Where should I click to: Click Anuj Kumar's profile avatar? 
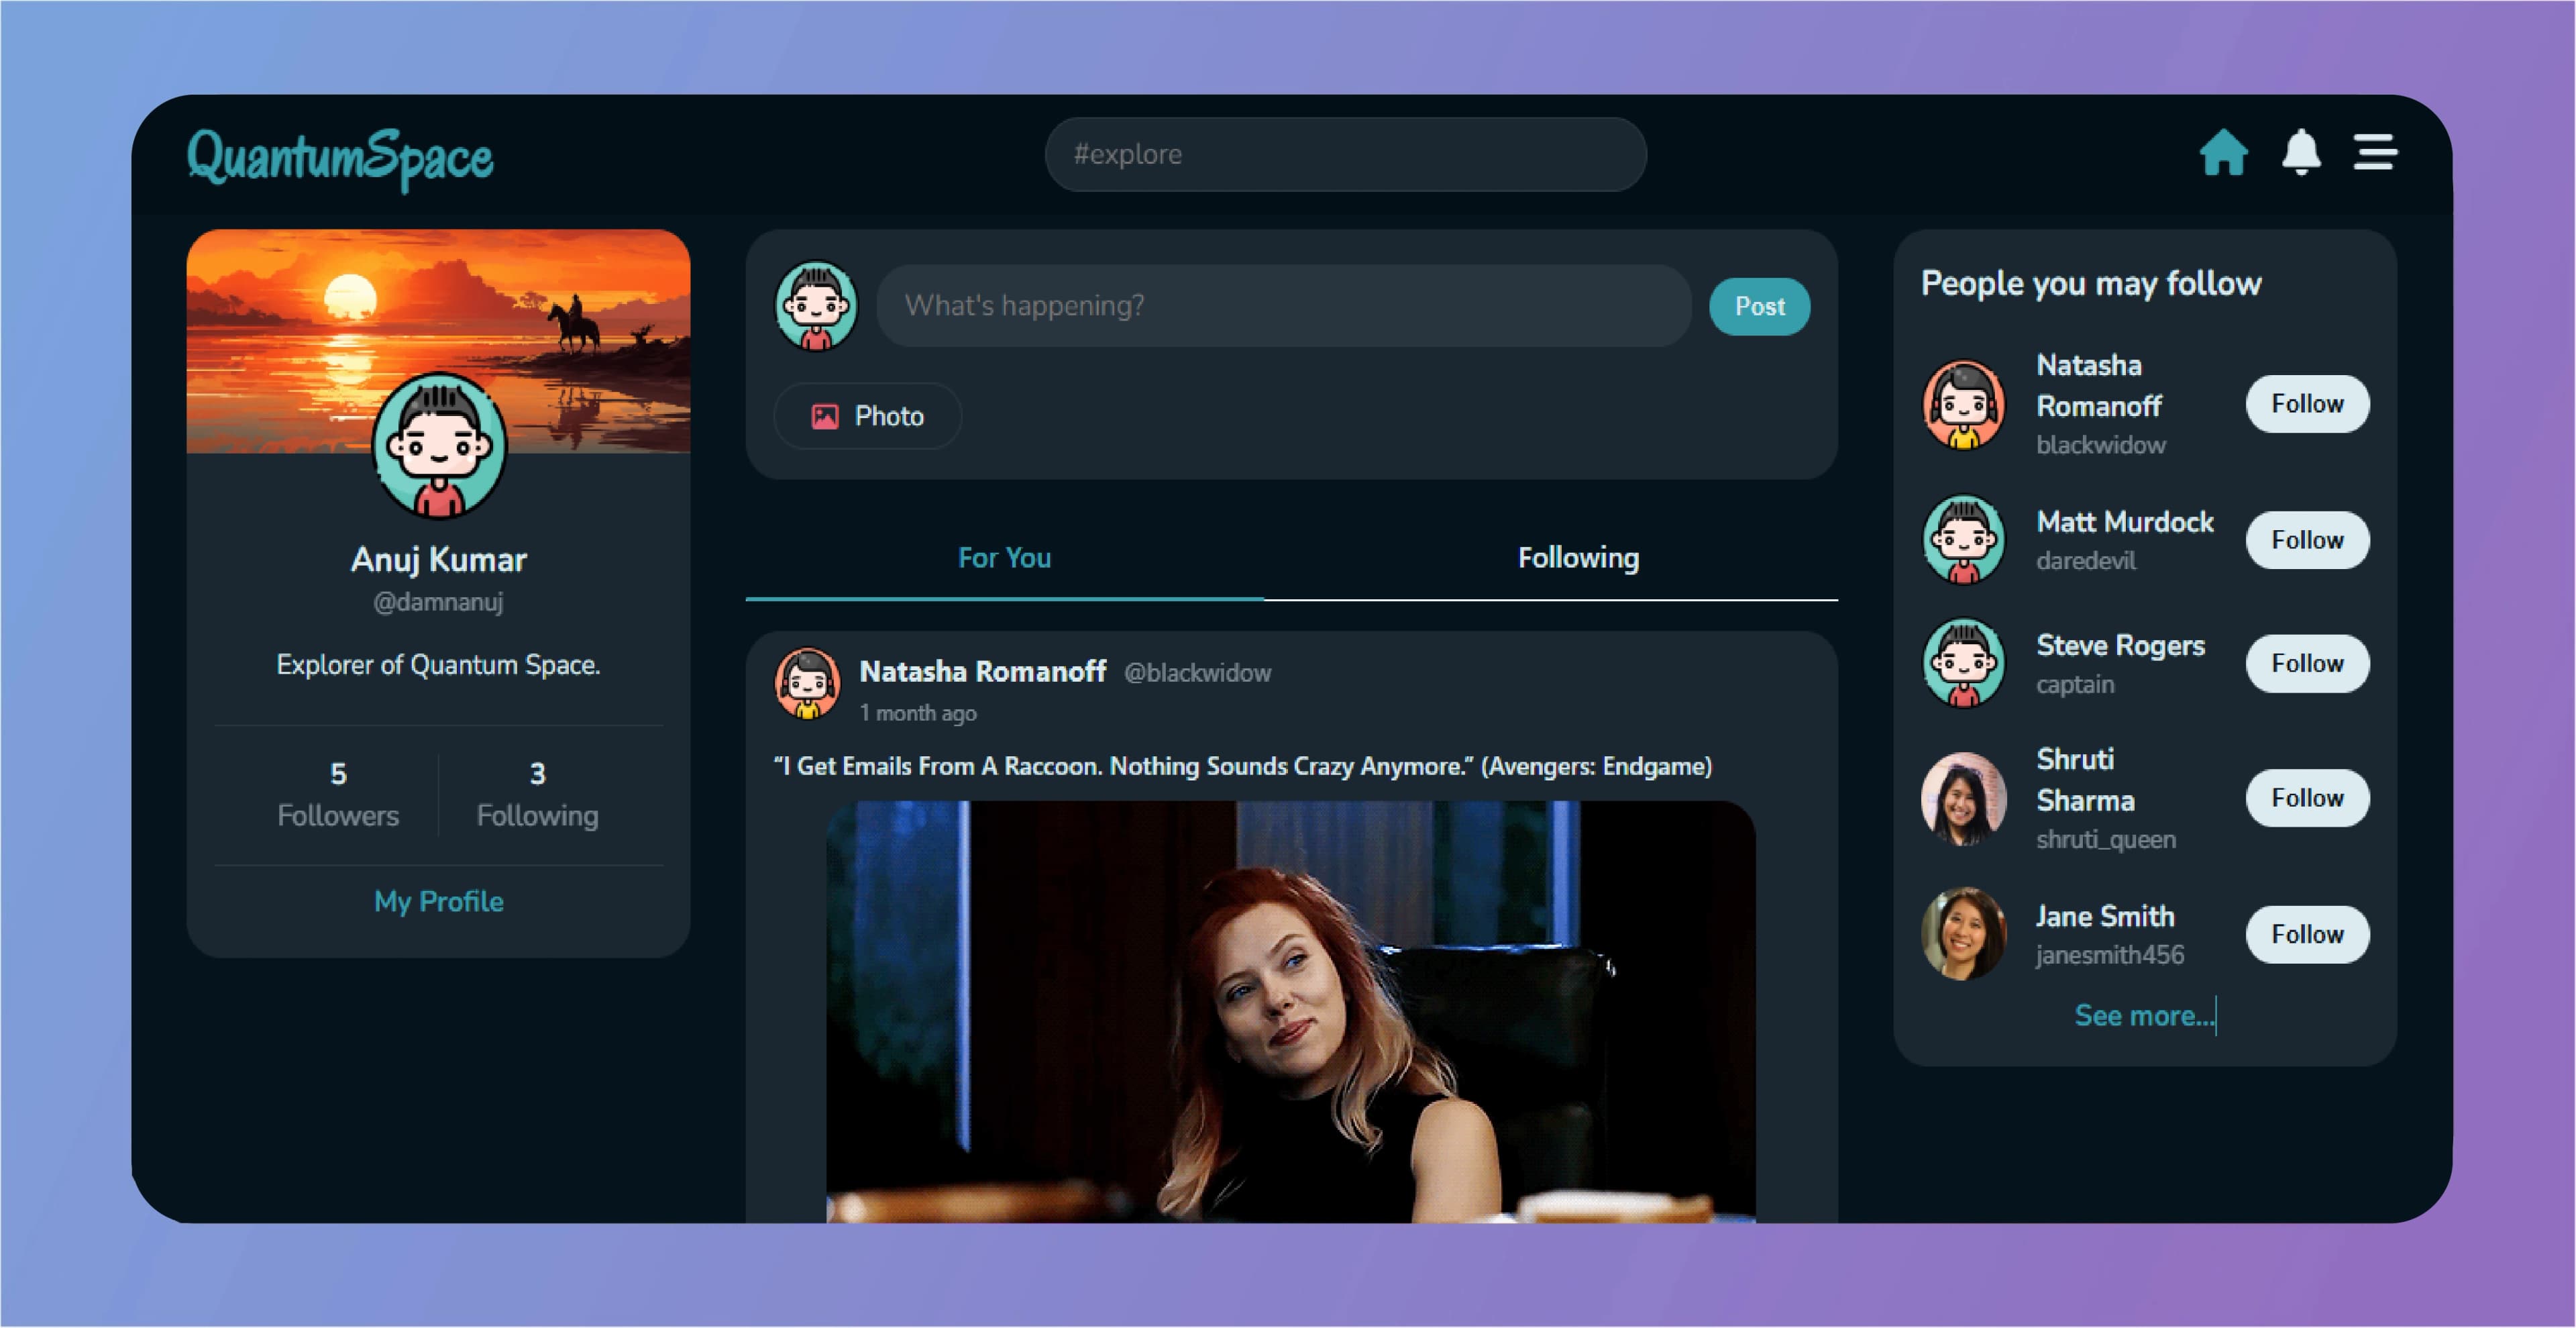(x=439, y=445)
